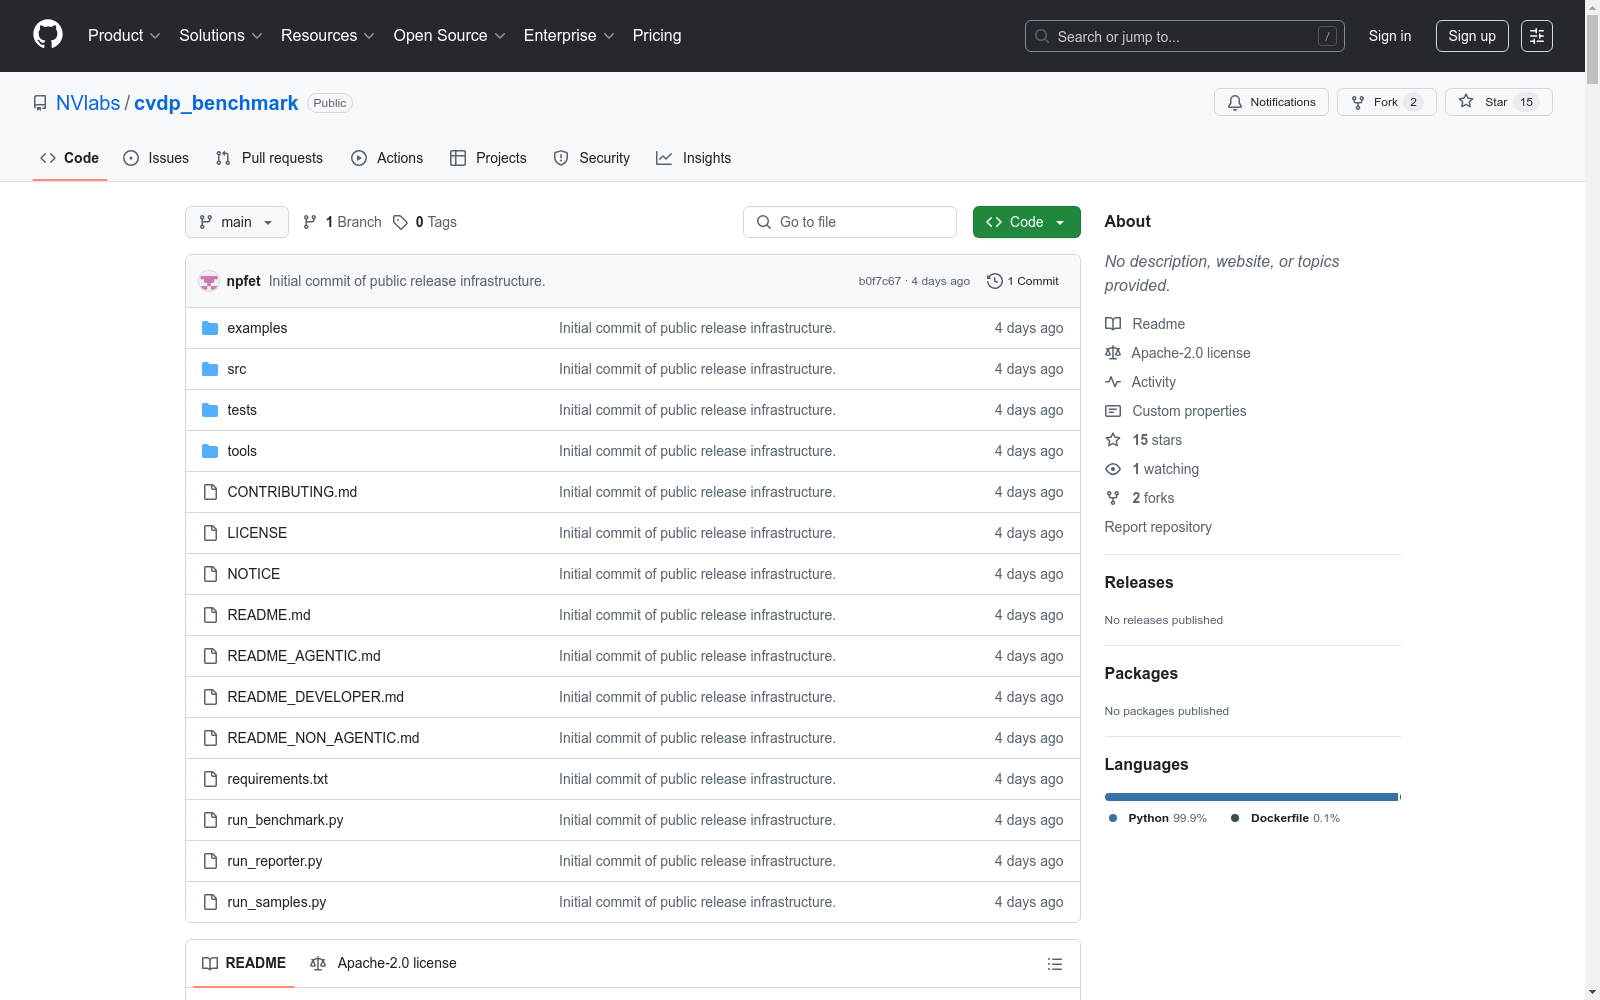Screen dimensions: 1600x1000
Task: Click the run_benchmark.py file icon
Action: 210,820
